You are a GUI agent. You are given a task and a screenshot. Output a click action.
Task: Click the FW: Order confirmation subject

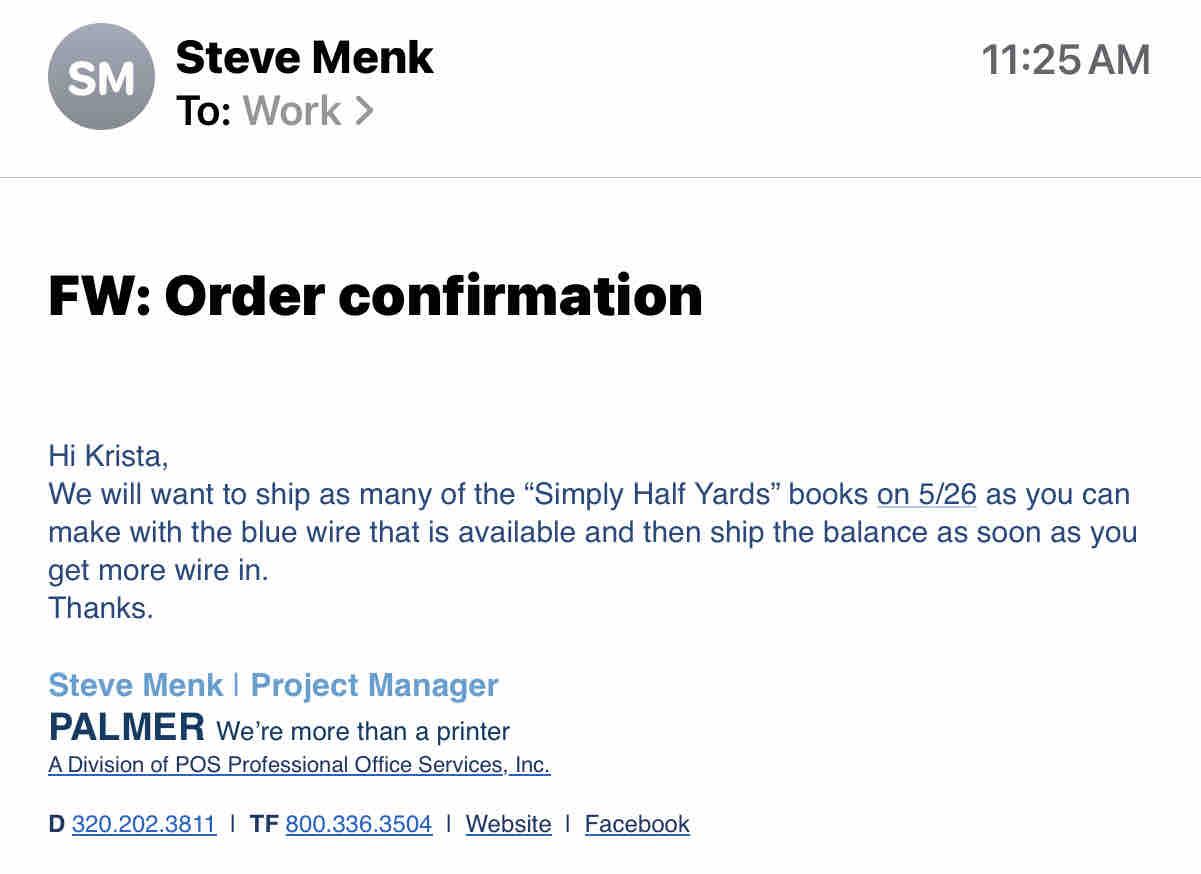pos(375,295)
